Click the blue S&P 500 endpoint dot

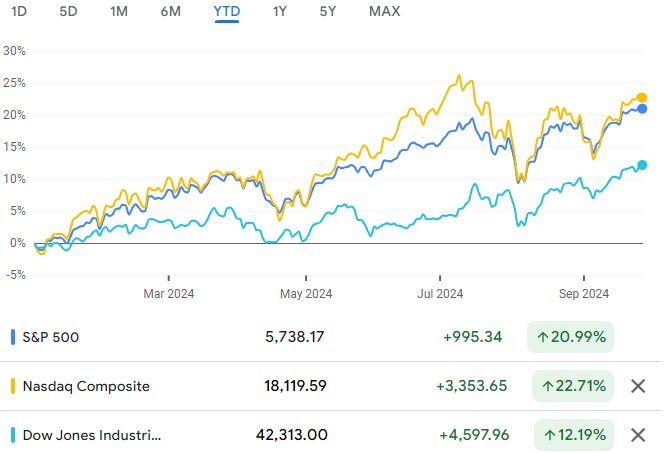642,109
